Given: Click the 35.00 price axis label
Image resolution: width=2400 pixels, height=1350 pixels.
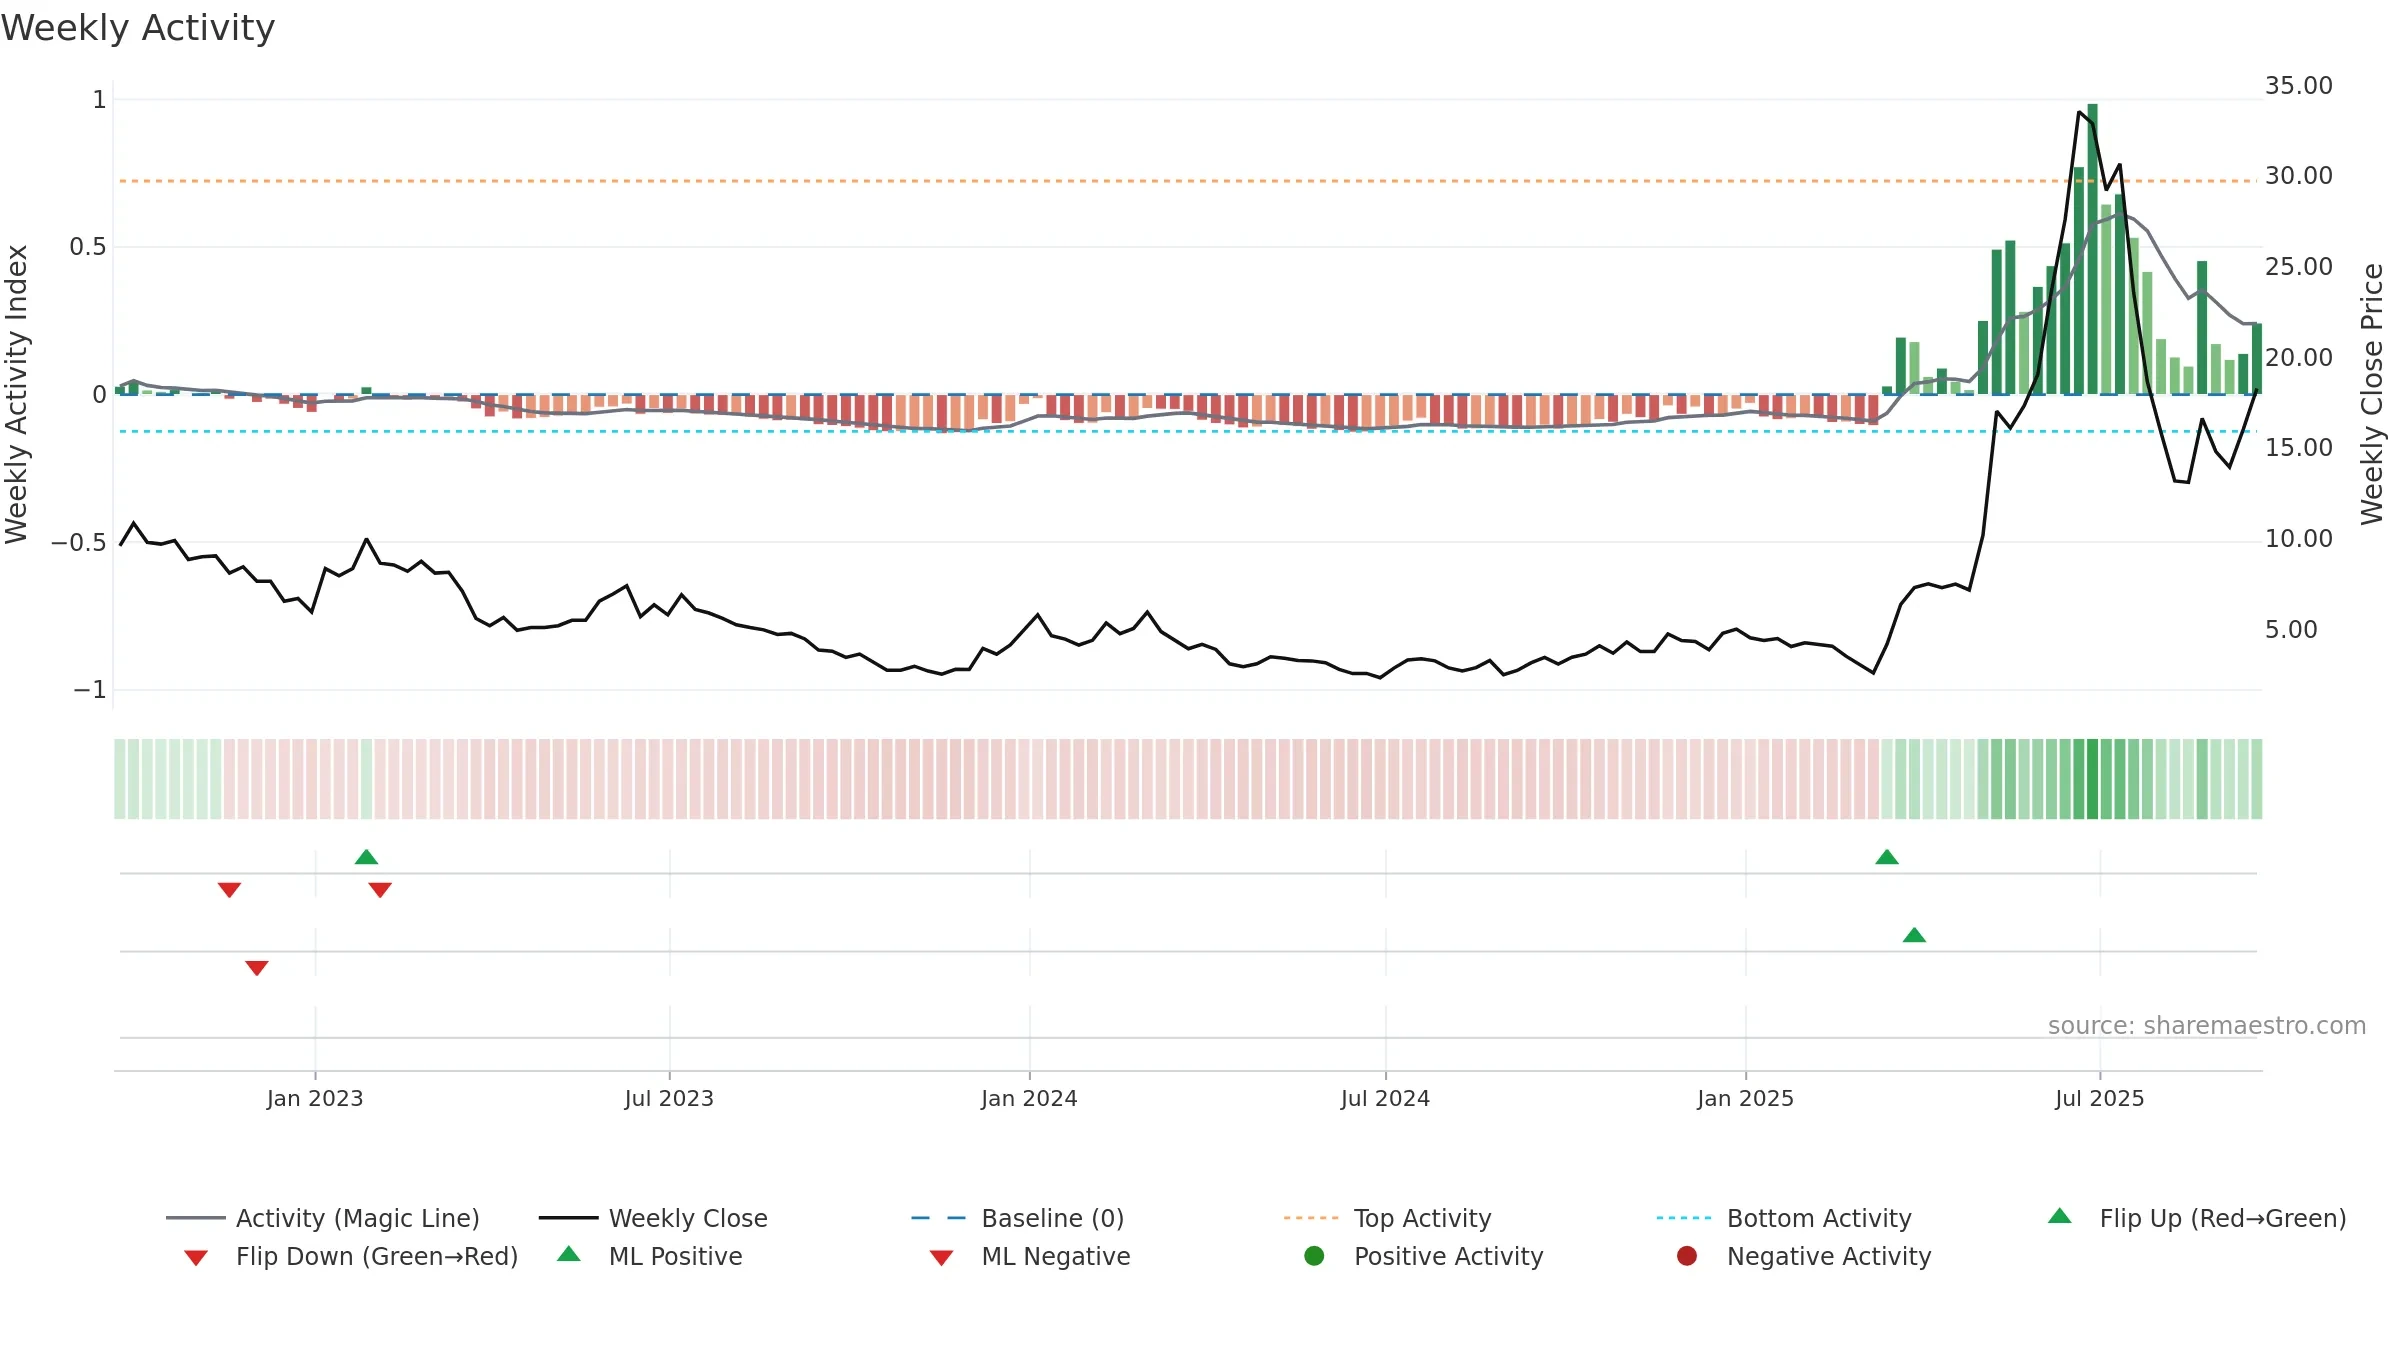Looking at the screenshot, I should 2299,86.
